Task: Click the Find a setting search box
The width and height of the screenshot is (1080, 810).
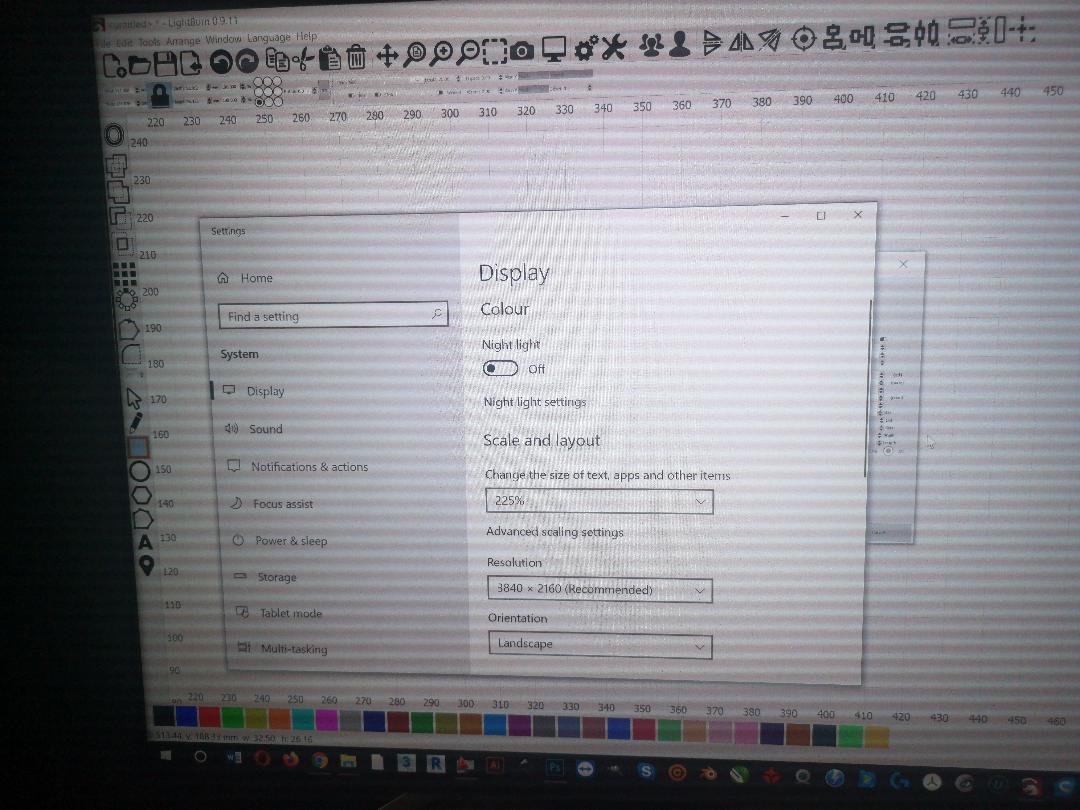Action: tap(333, 315)
